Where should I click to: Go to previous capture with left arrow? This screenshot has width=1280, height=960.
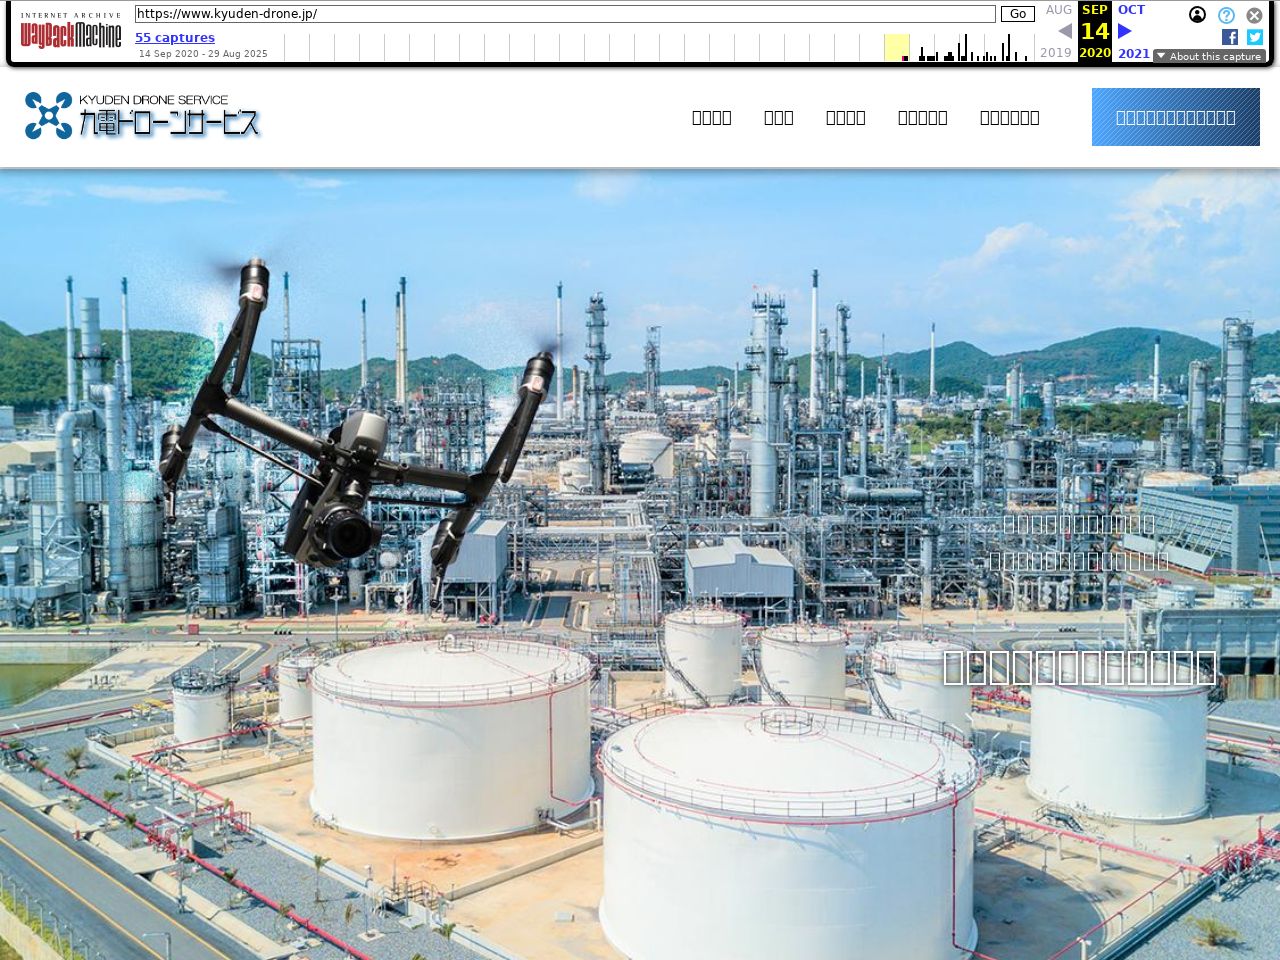[x=1065, y=31]
